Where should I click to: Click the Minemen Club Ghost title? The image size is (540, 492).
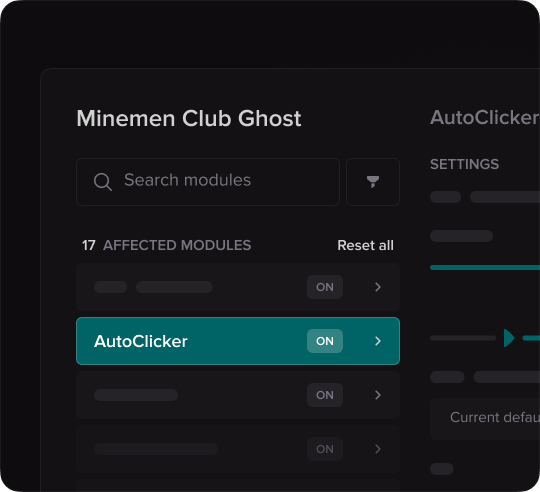(189, 118)
